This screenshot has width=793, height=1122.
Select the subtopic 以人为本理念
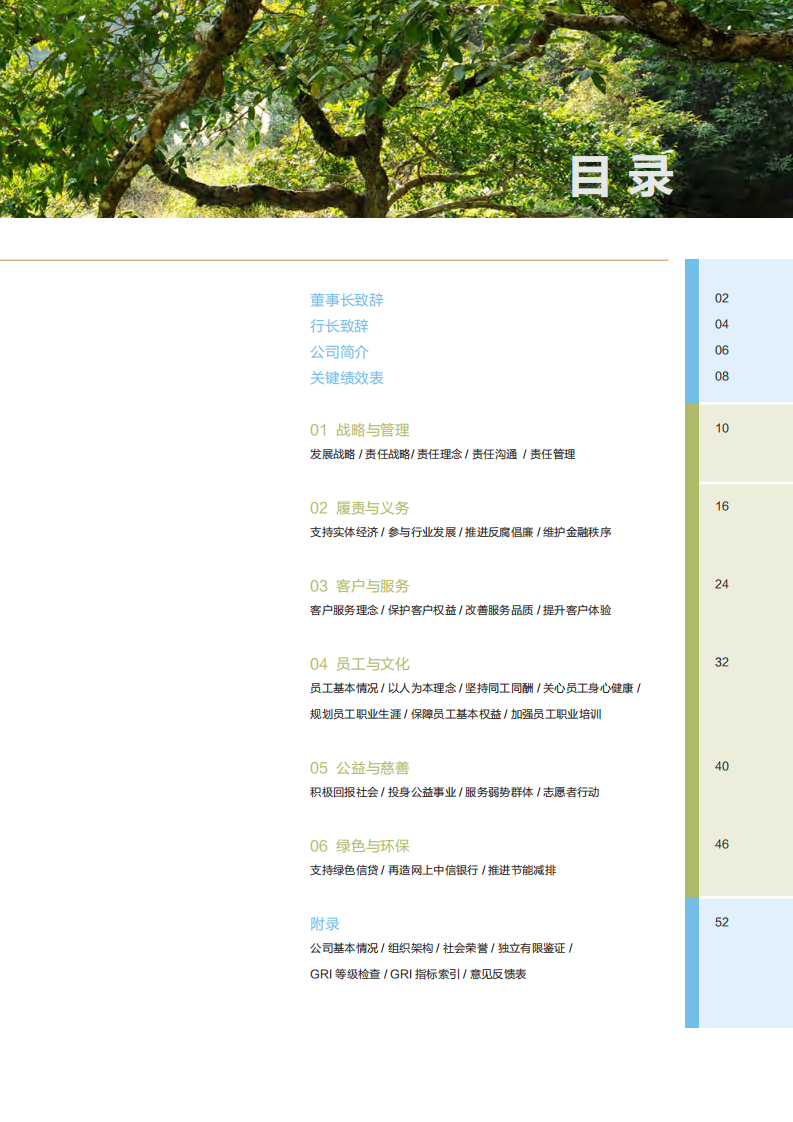[422, 688]
